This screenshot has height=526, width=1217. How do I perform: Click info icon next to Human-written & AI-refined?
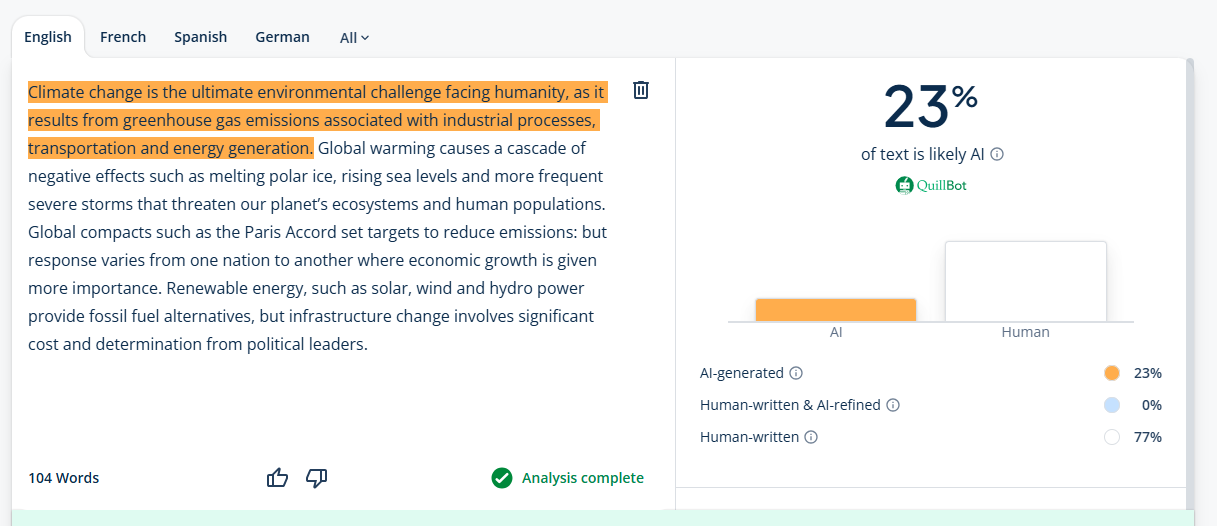[893, 405]
